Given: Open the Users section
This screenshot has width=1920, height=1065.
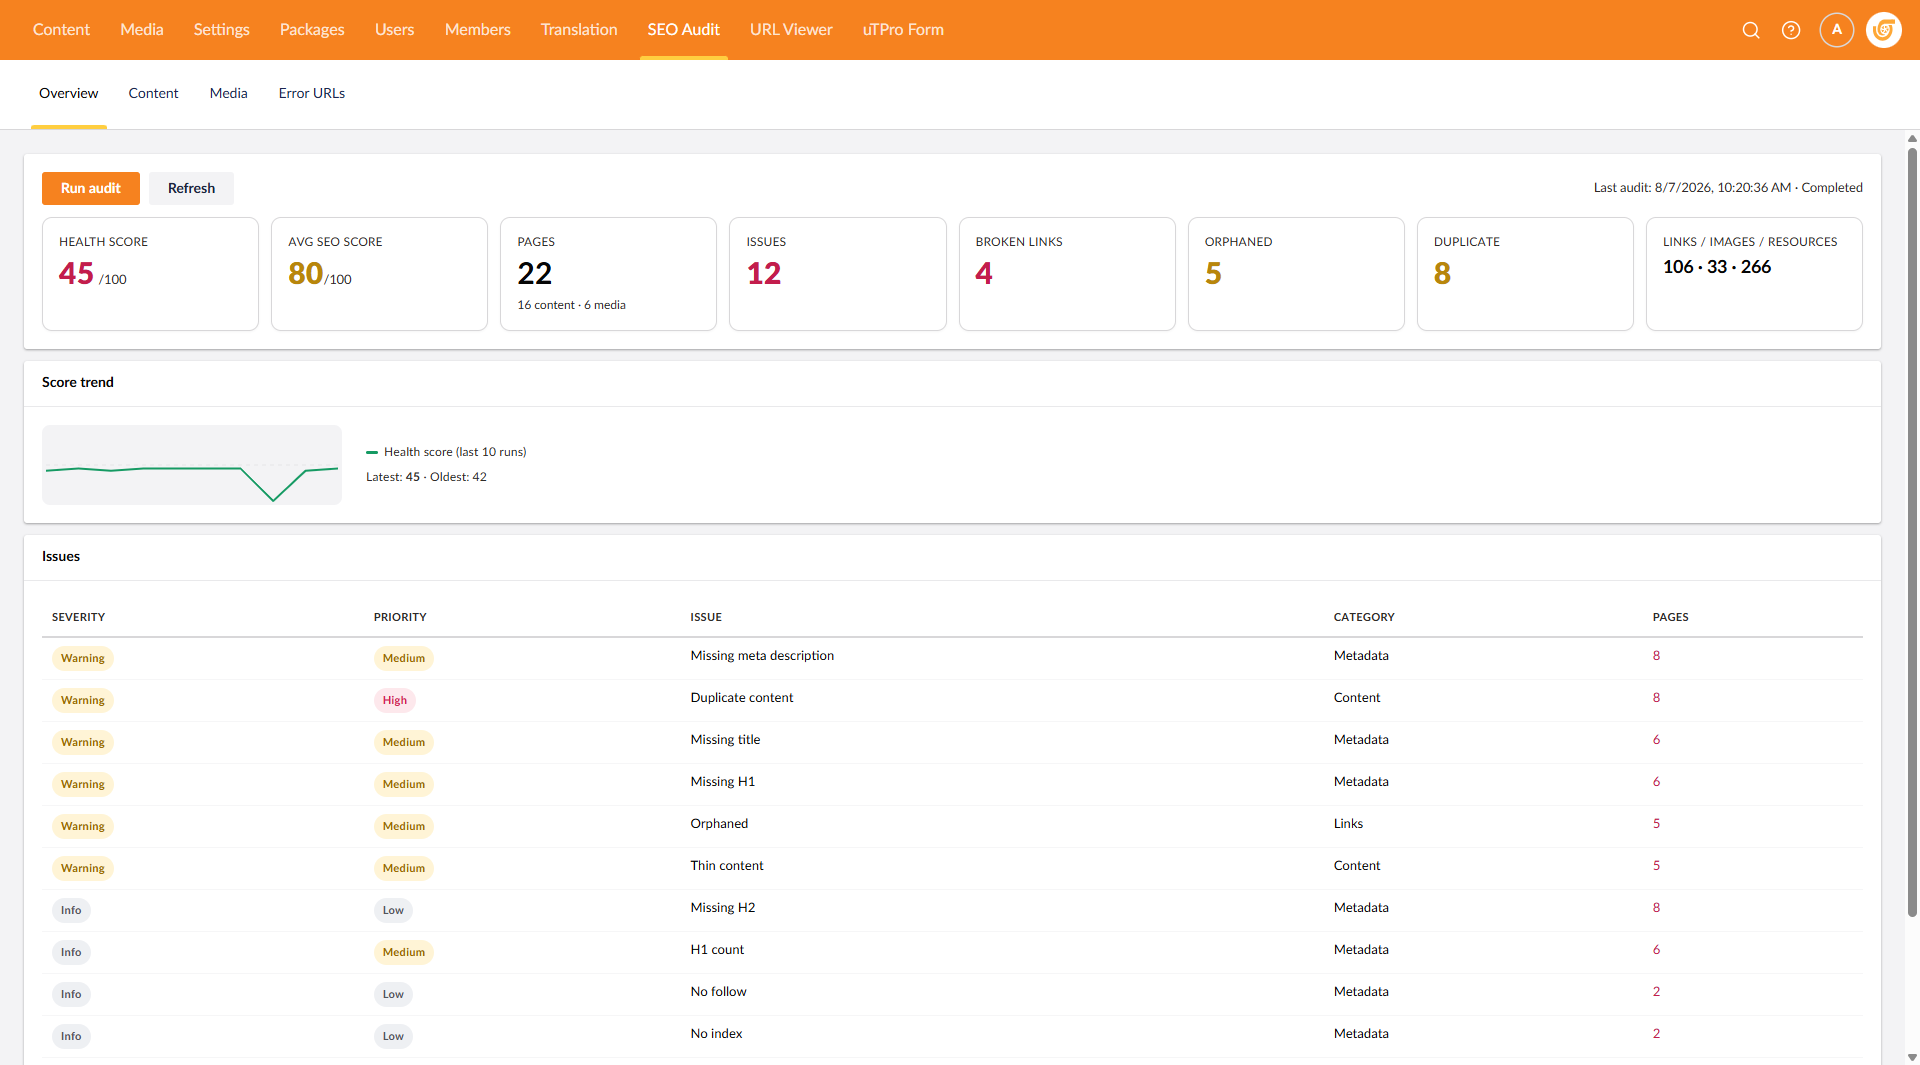Looking at the screenshot, I should click(x=394, y=30).
